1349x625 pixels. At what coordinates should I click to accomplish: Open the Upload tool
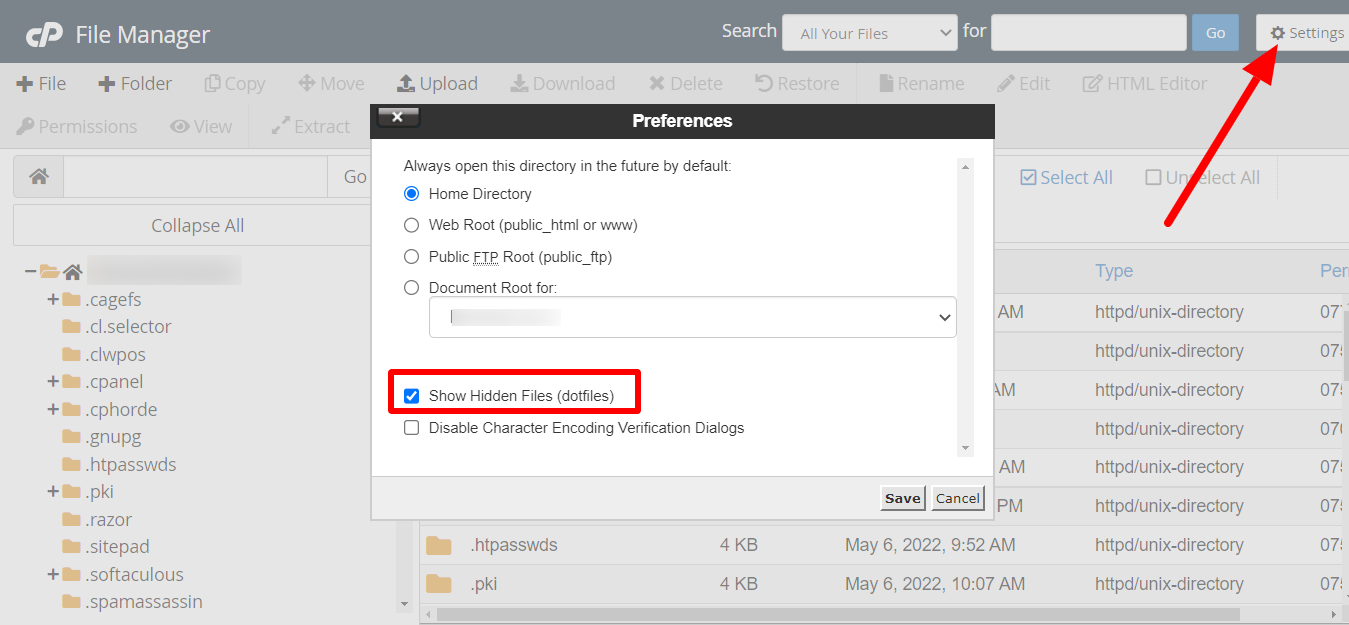coord(437,84)
